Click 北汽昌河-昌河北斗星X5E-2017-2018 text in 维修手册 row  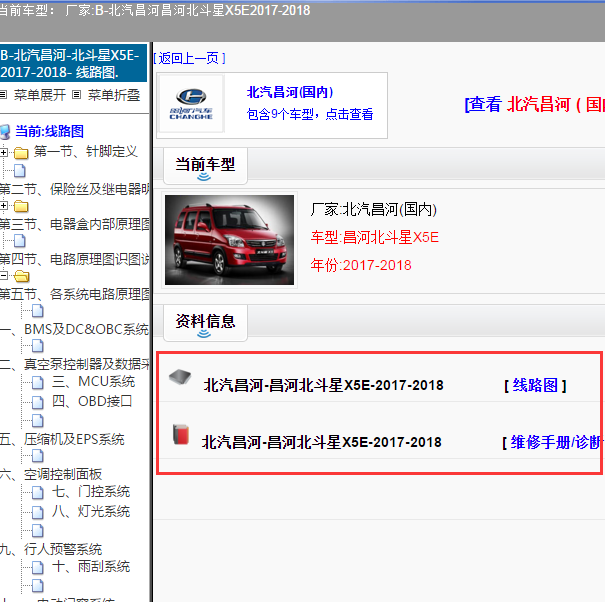321,442
